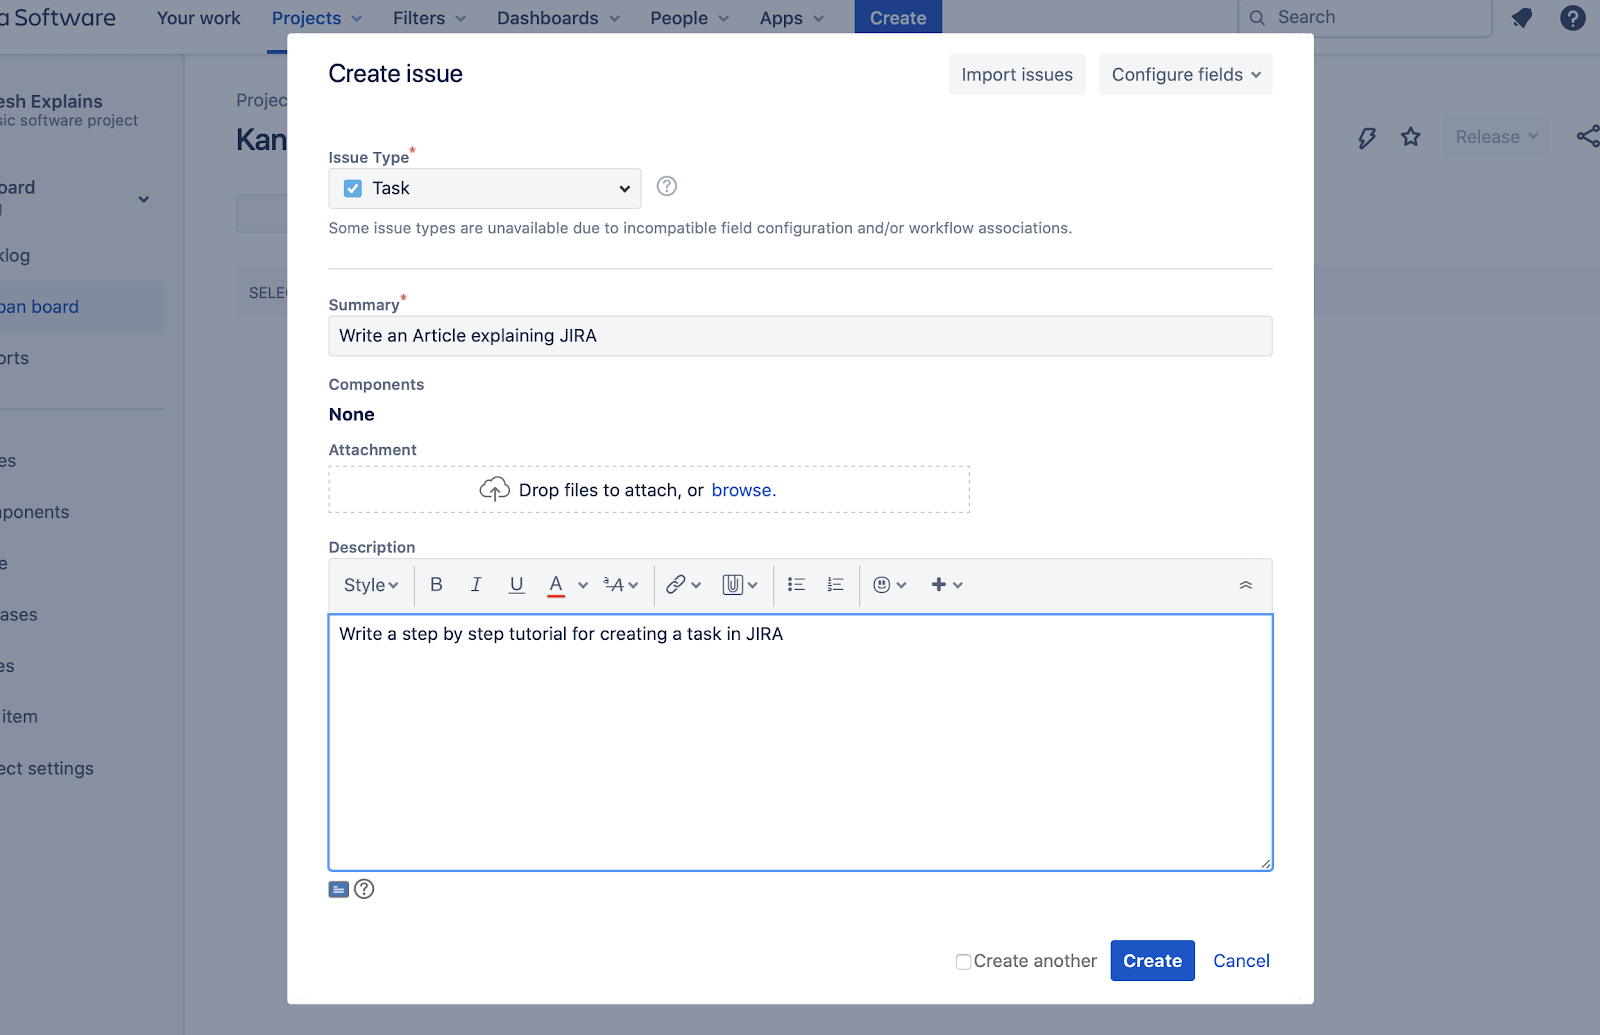Image resolution: width=1600 pixels, height=1035 pixels.
Task: Toggle bold formatting in description toolbar
Action: coord(436,585)
